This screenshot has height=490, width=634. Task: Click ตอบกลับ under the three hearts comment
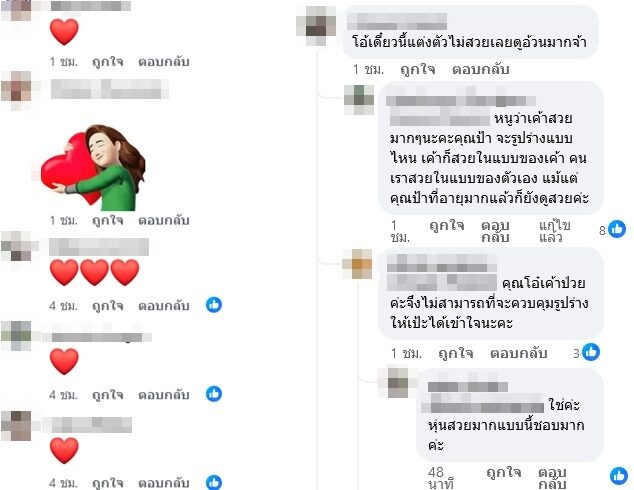[x=164, y=306]
